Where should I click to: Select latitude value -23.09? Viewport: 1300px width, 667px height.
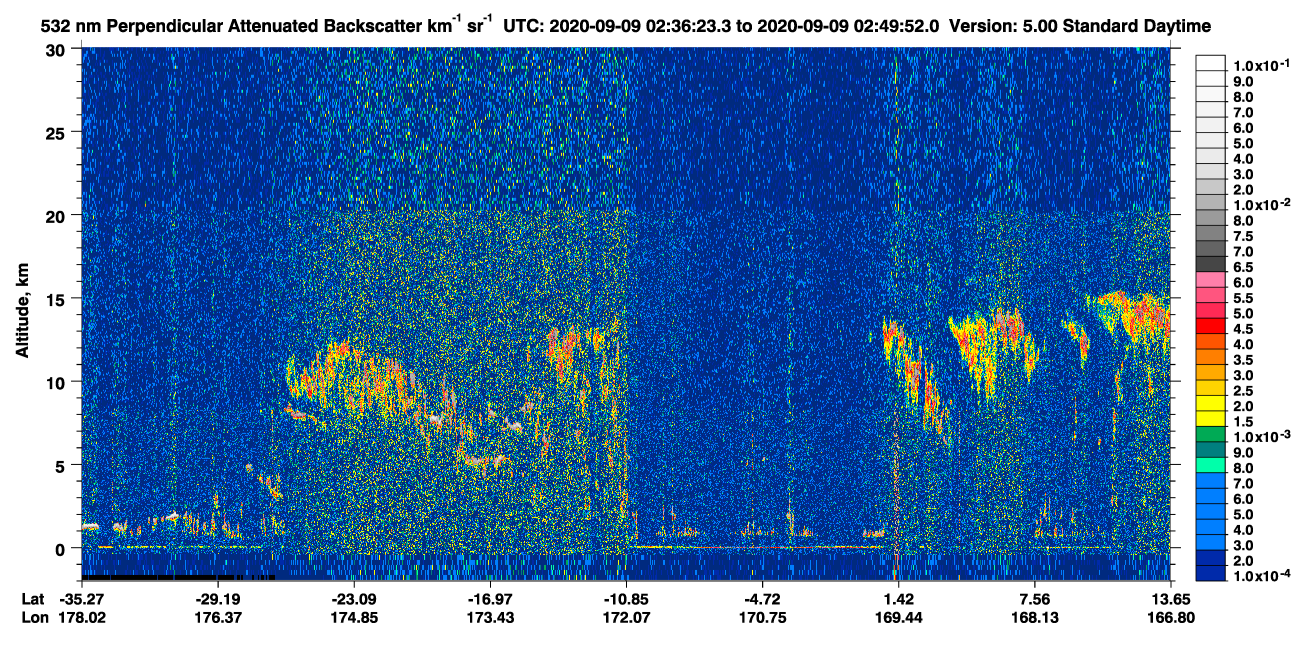coord(355,599)
